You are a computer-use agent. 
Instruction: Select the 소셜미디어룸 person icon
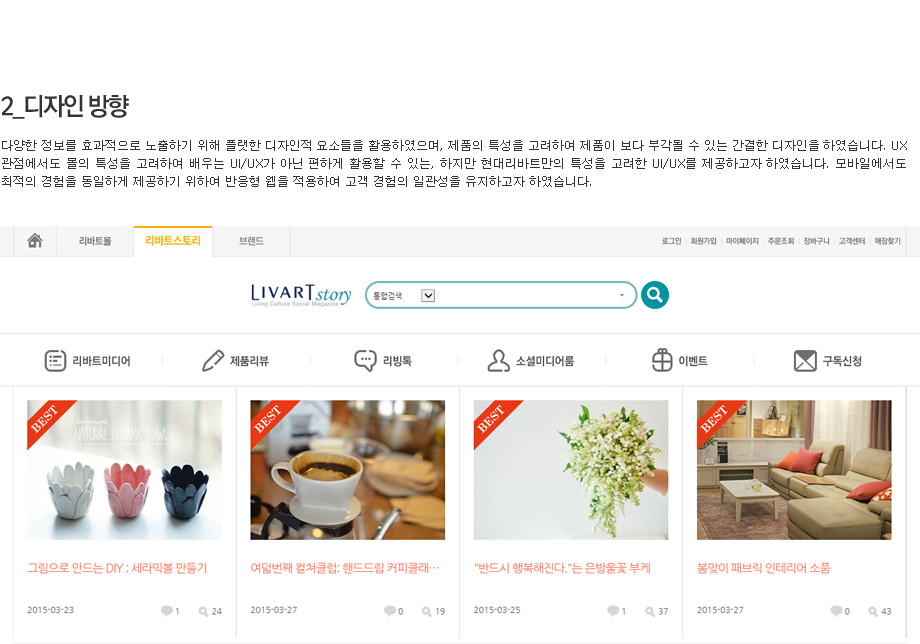pos(498,361)
